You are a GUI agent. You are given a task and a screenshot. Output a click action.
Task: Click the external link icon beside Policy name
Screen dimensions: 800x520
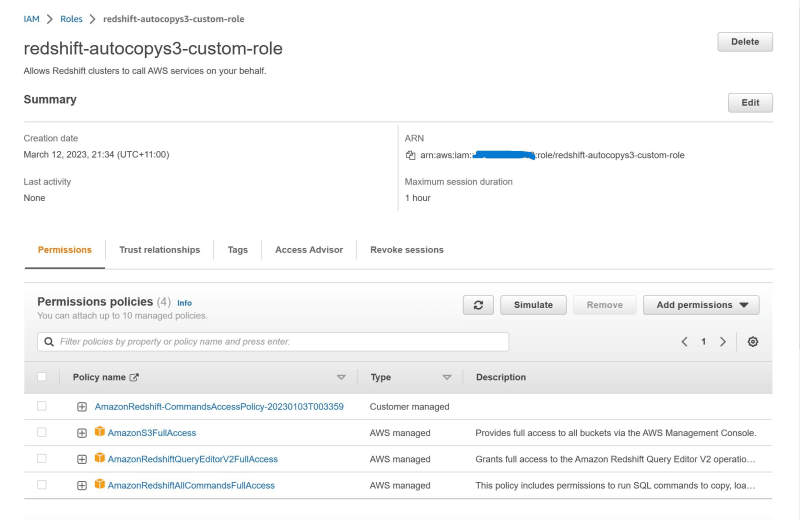tap(134, 378)
